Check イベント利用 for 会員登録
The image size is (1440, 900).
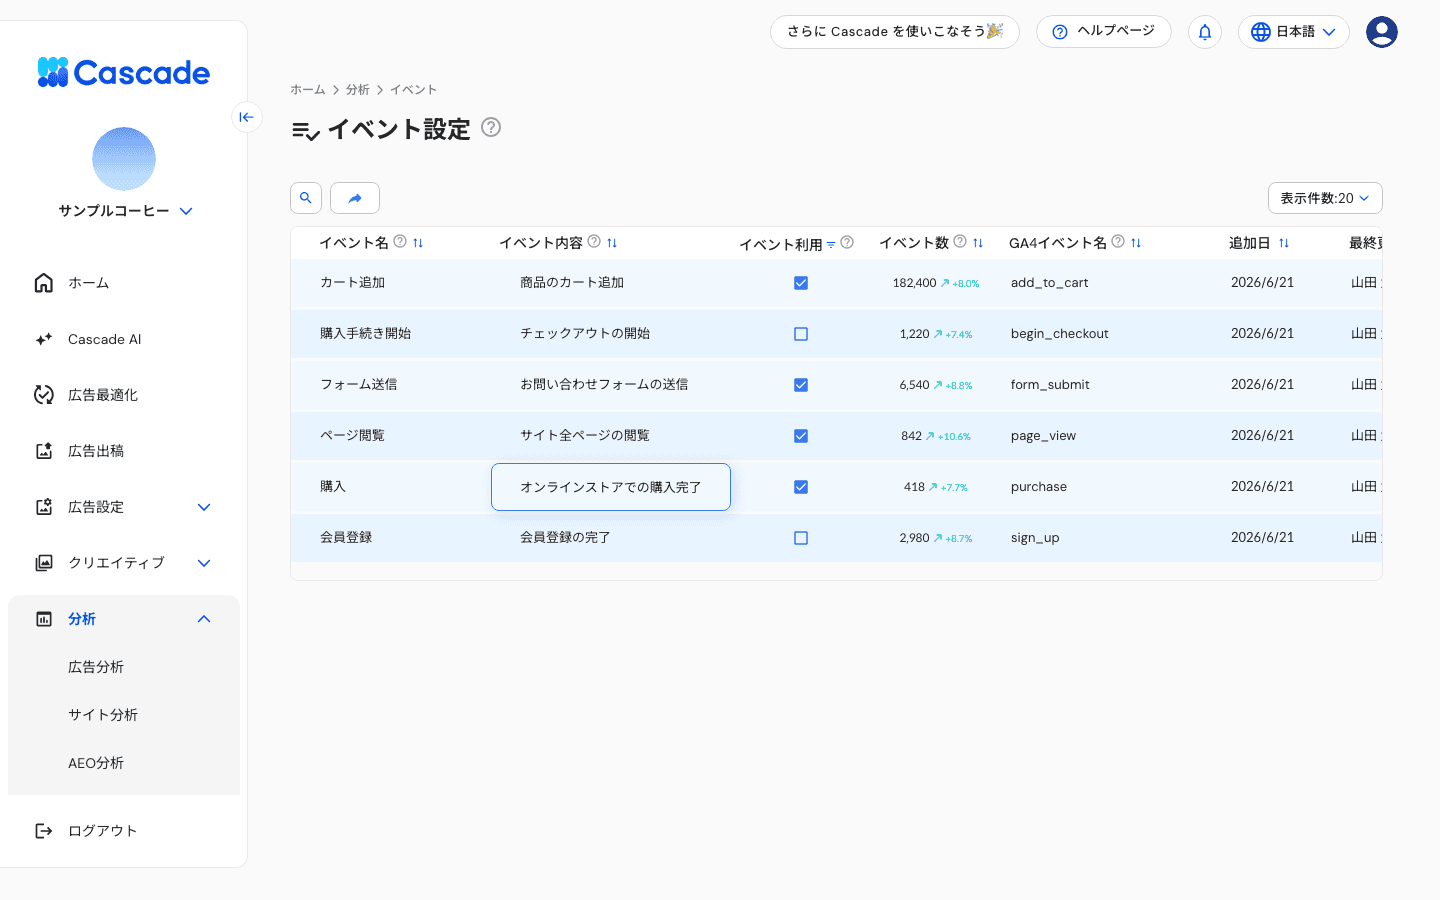tap(801, 538)
